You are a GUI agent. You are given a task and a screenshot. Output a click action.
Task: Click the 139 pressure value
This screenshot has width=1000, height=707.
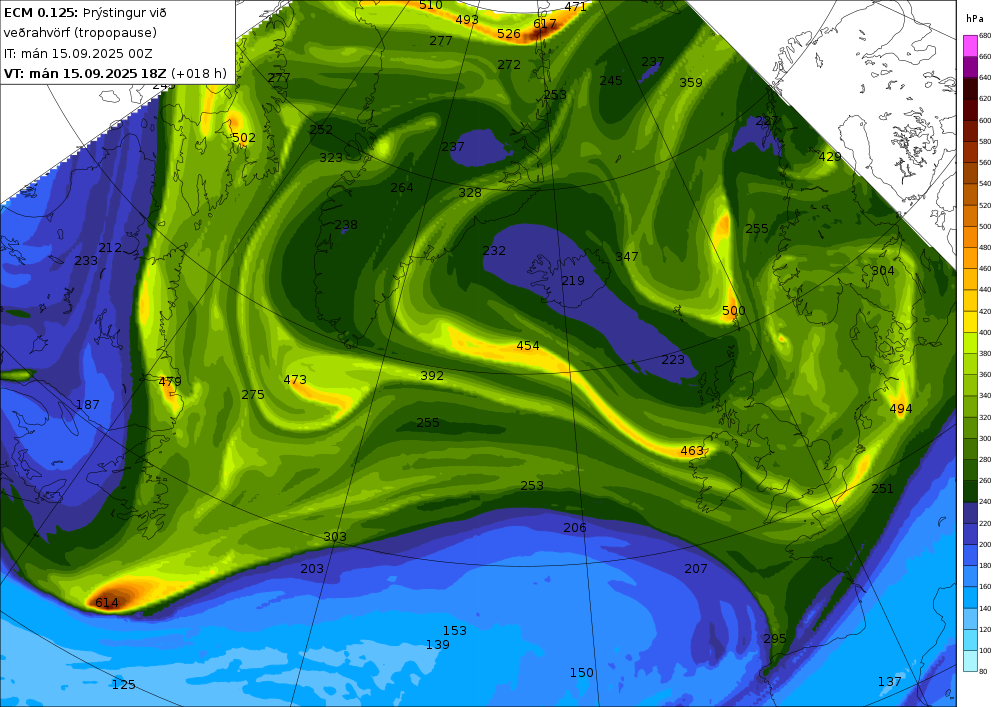pos(438,645)
